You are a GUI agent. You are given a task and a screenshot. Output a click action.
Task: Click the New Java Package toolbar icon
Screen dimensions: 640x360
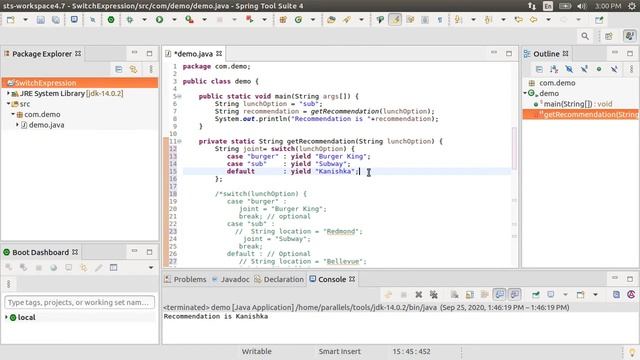pos(283,20)
